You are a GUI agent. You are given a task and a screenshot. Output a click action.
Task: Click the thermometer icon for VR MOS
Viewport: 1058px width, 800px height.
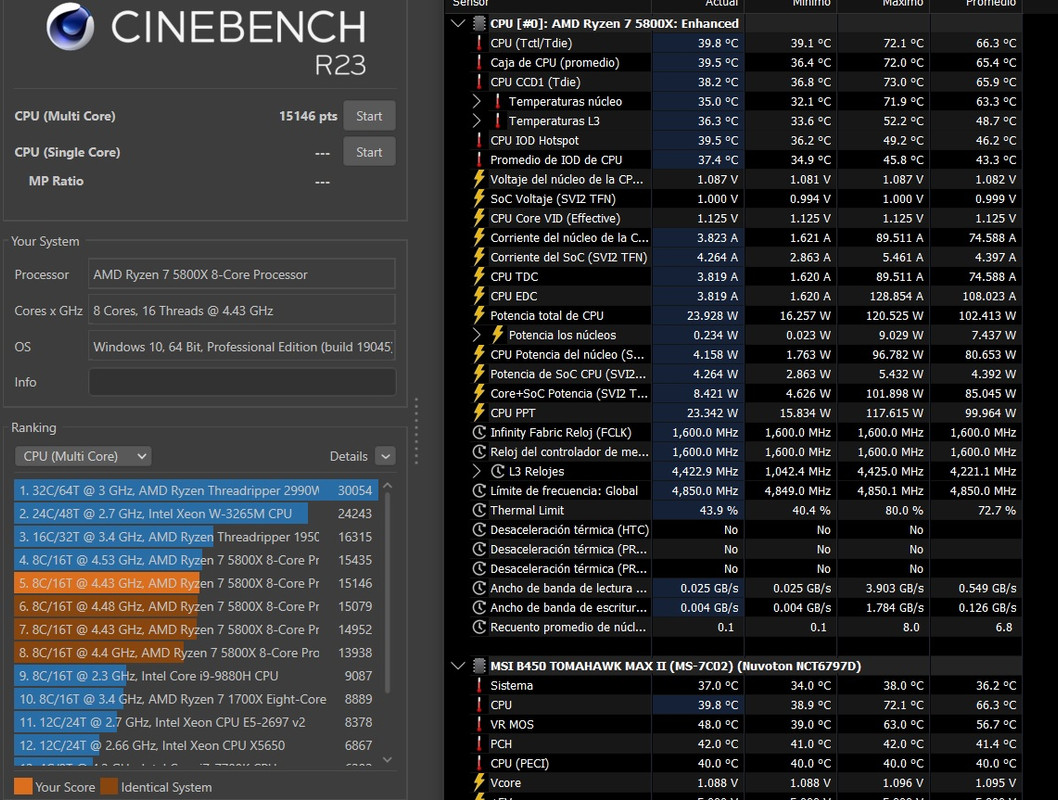pyautogui.click(x=479, y=724)
